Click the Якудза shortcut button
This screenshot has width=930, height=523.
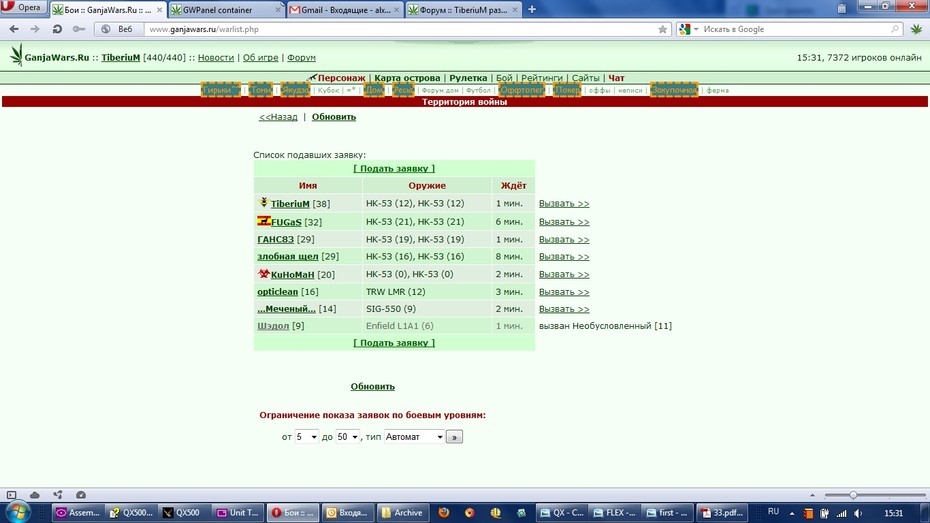click(295, 90)
